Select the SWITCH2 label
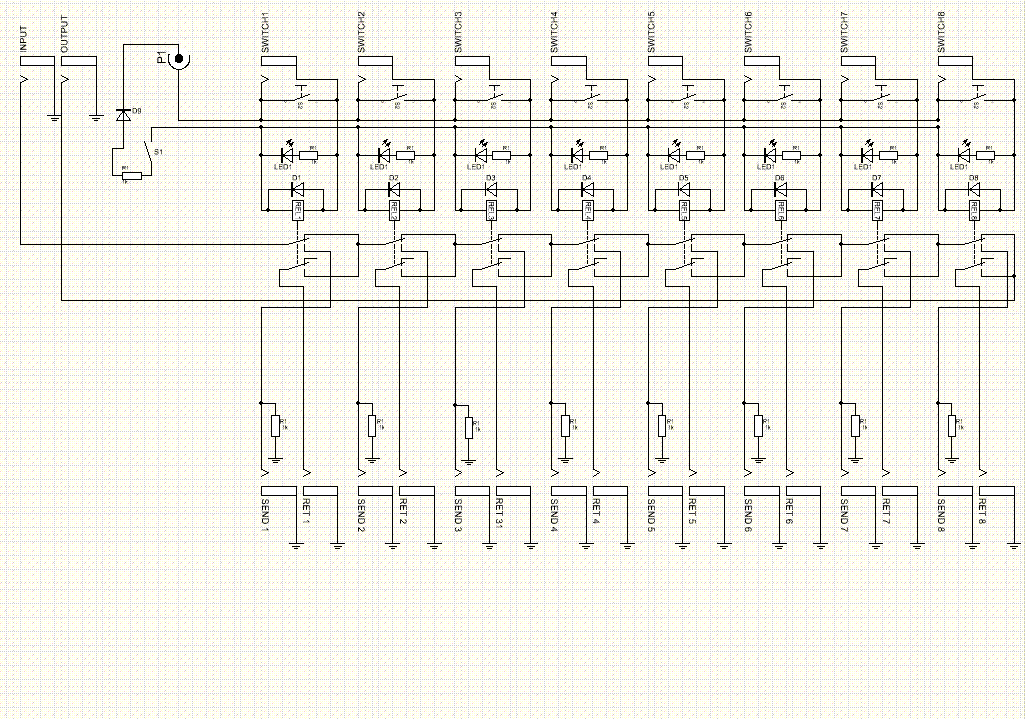 pos(362,33)
